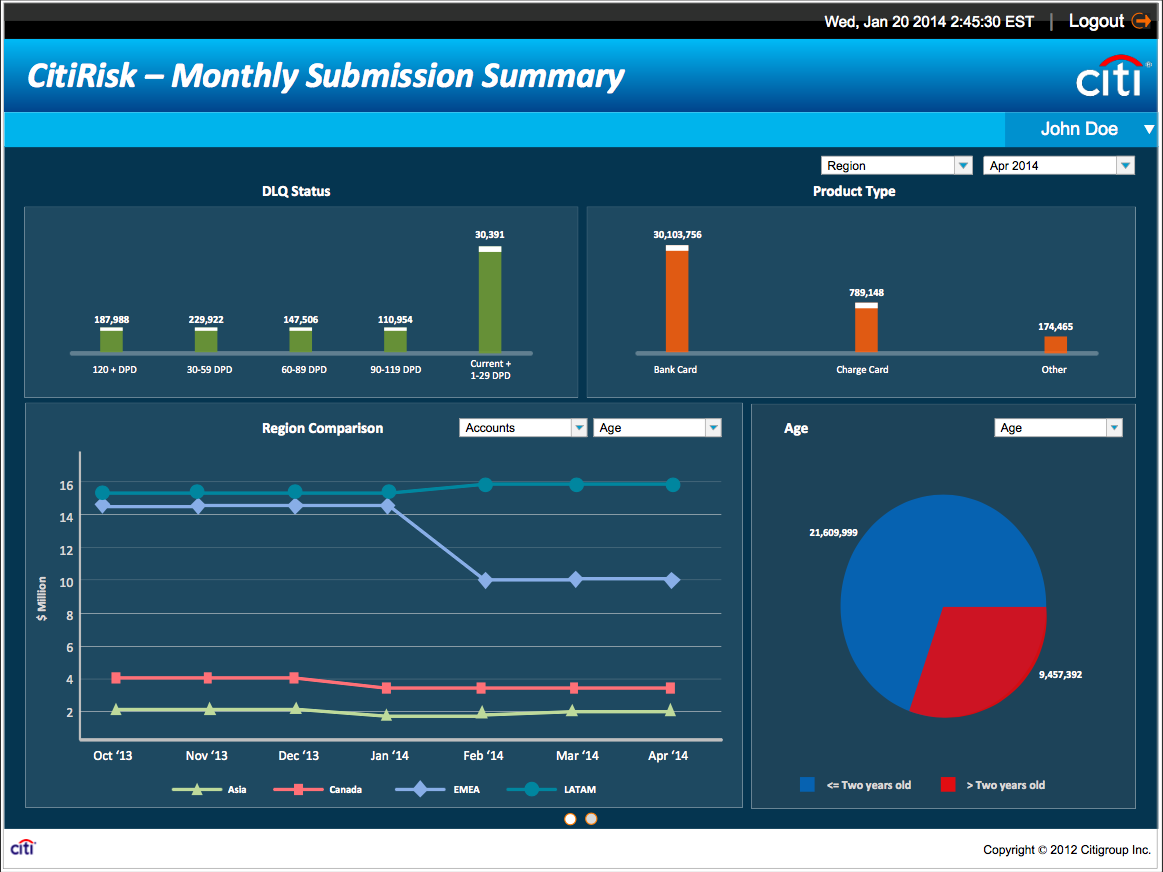The image size is (1163, 872).
Task: Click the Current + 1-29 DPD bar
Action: (x=490, y=300)
